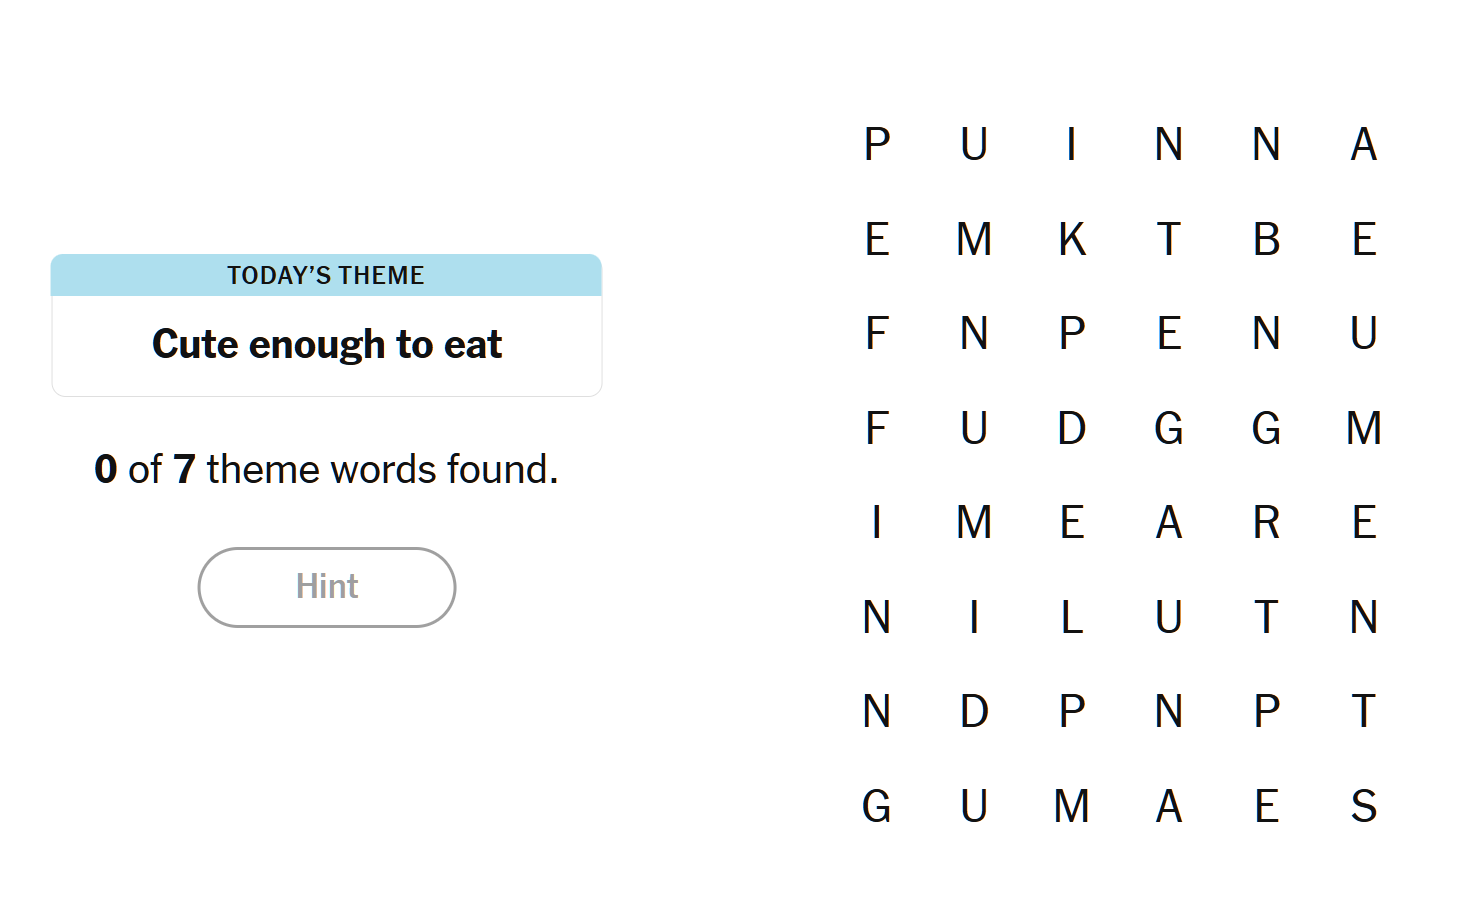Tap the M ending the fourth row
Screen dimensions: 1474x917
pyautogui.click(x=1363, y=429)
